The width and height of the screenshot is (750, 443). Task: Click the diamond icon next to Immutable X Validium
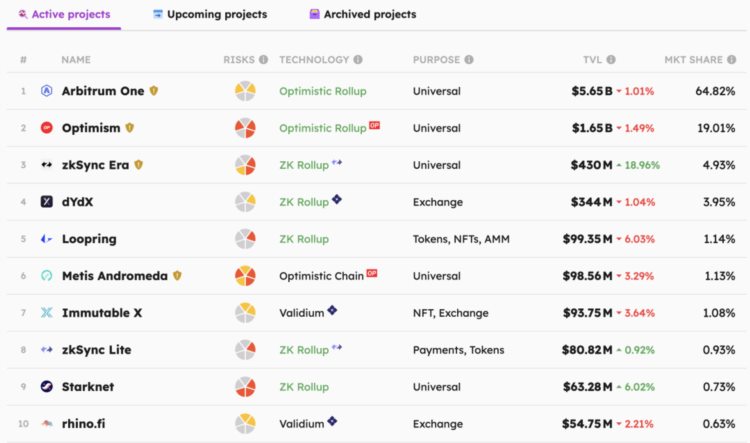(332, 310)
